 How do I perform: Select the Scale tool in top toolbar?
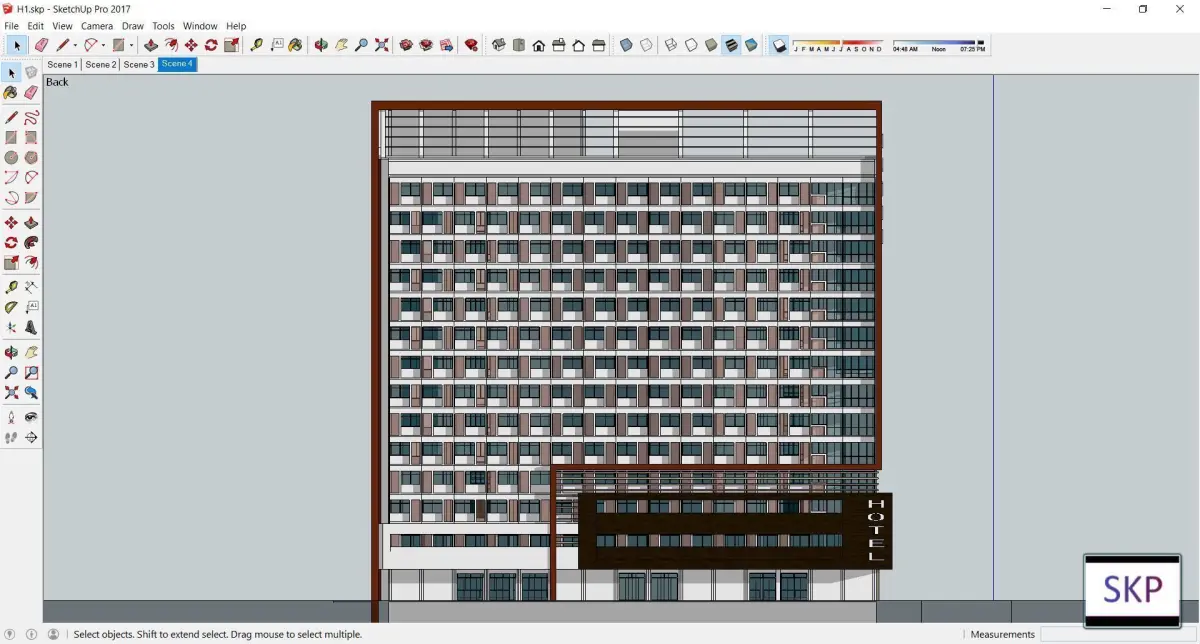(231, 45)
